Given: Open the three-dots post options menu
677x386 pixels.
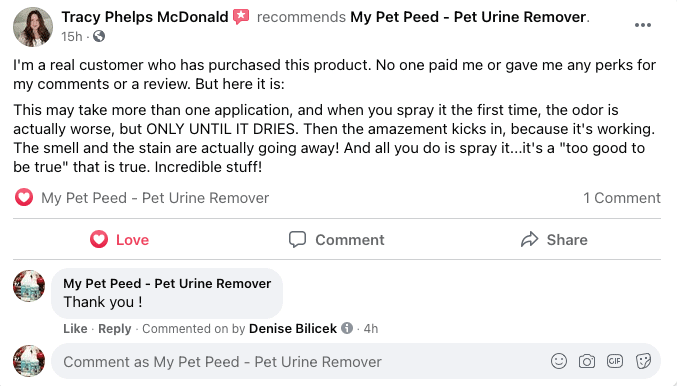Looking at the screenshot, I should (x=642, y=25).
